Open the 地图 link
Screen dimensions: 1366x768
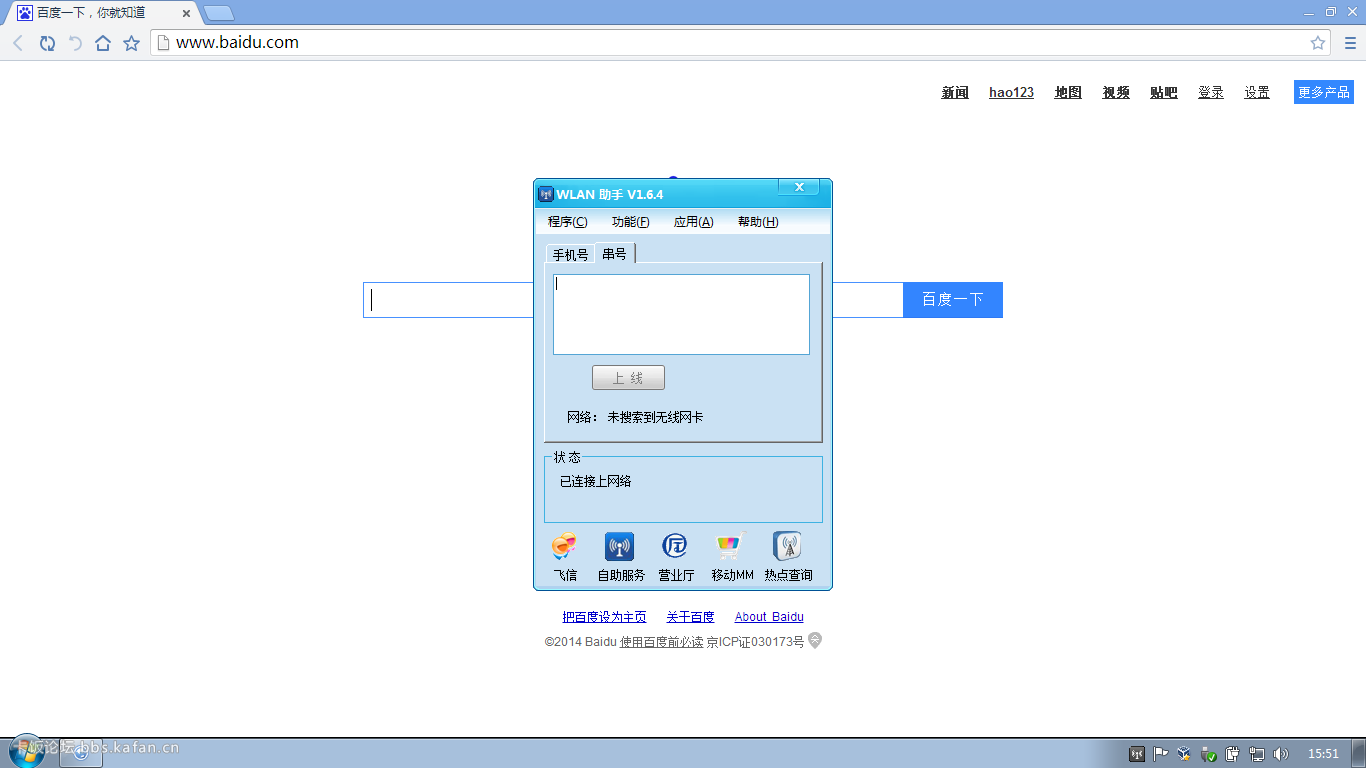pyautogui.click(x=1068, y=92)
